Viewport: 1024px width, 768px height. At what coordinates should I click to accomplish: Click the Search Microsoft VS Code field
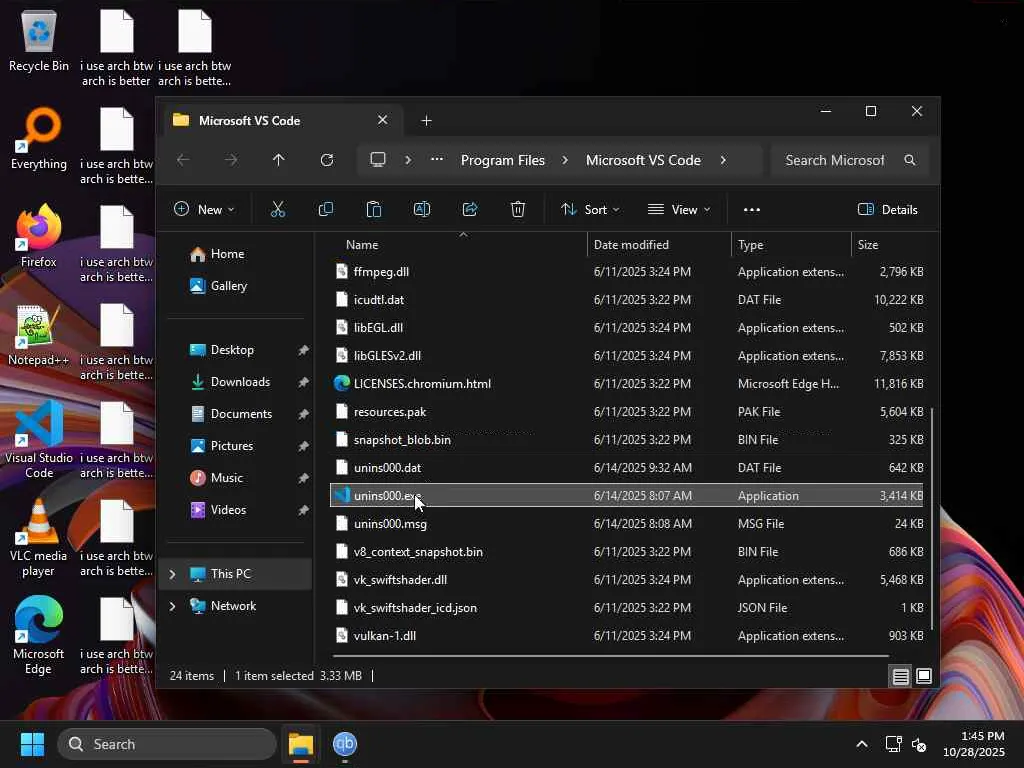[850, 160]
